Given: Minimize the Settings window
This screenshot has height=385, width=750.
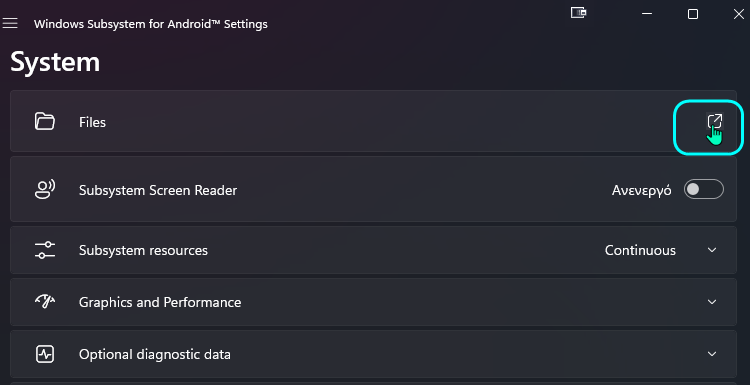Looking at the screenshot, I should 647,14.
